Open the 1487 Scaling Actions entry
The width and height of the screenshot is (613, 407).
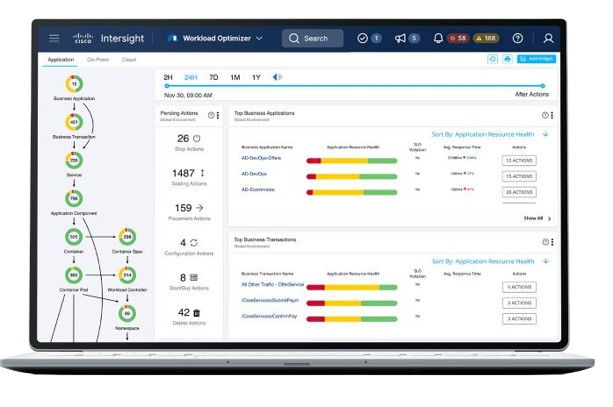tap(189, 177)
